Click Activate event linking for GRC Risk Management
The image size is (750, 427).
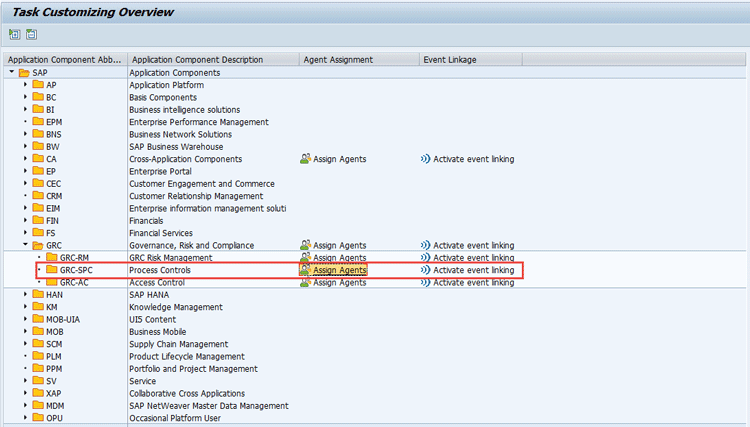[x=473, y=258]
